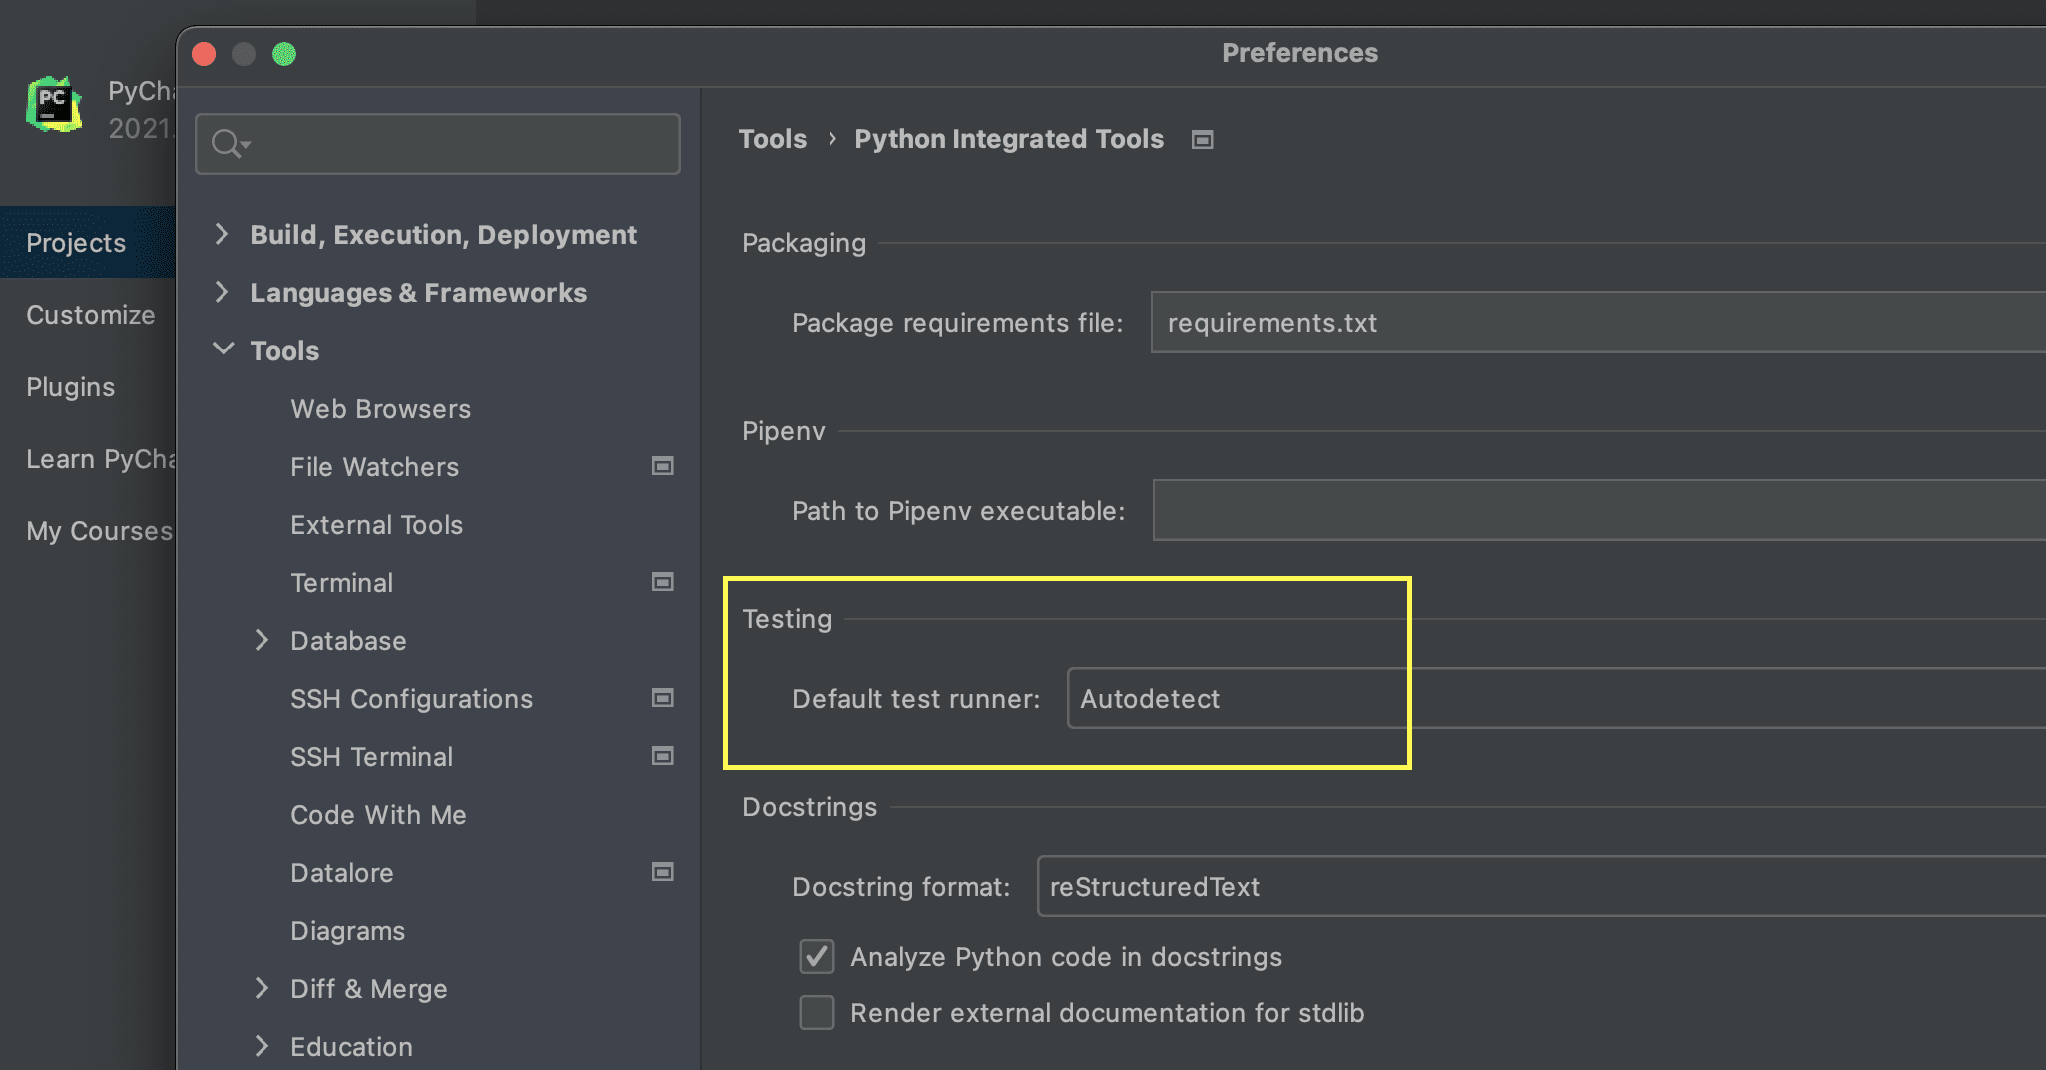The width and height of the screenshot is (2046, 1070).
Task: Expand the Education tree node
Action: pos(262,1046)
